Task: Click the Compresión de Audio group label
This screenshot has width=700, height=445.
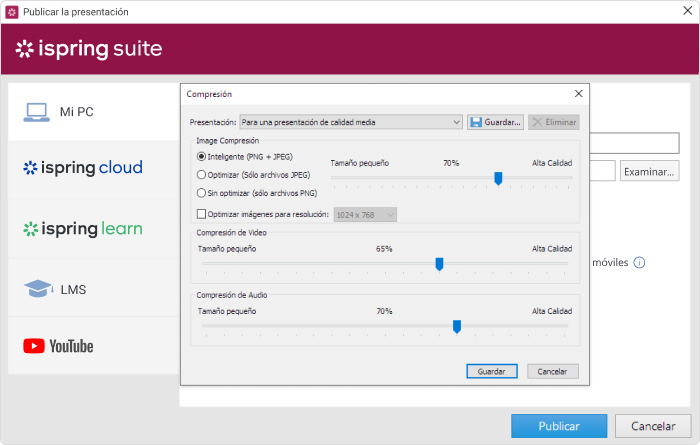Action: pyautogui.click(x=232, y=295)
